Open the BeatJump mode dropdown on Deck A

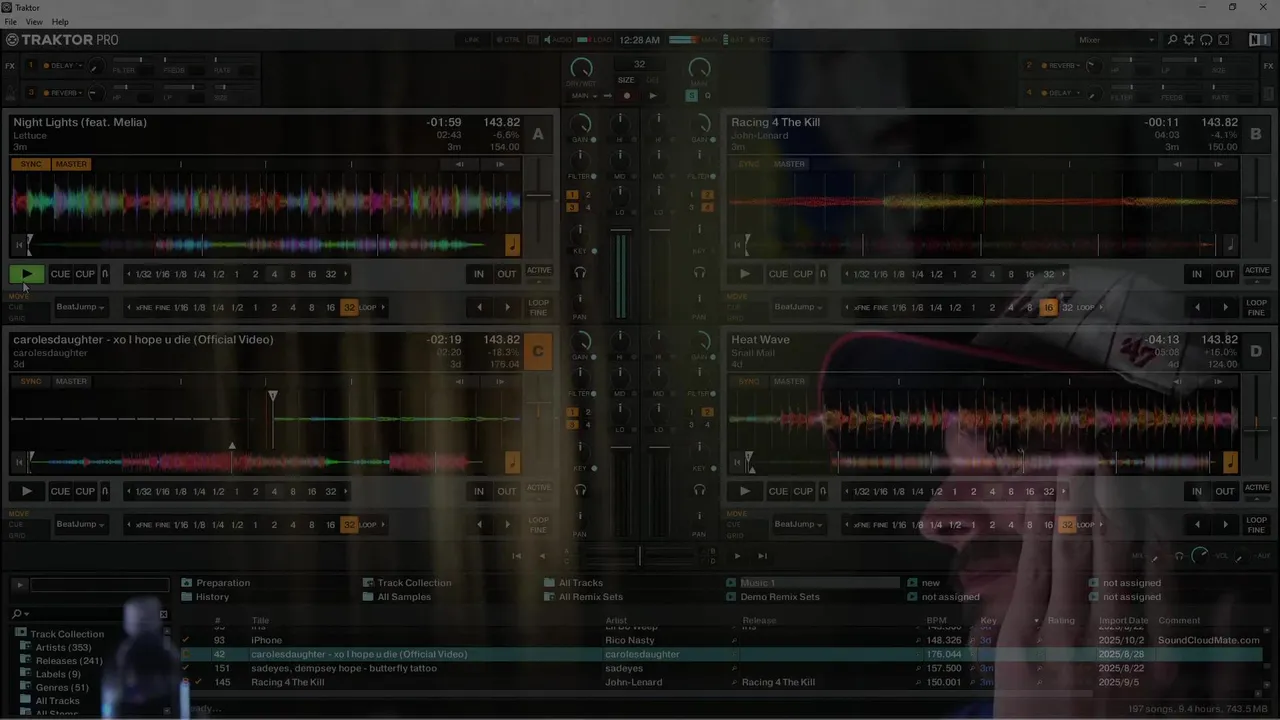[81, 307]
